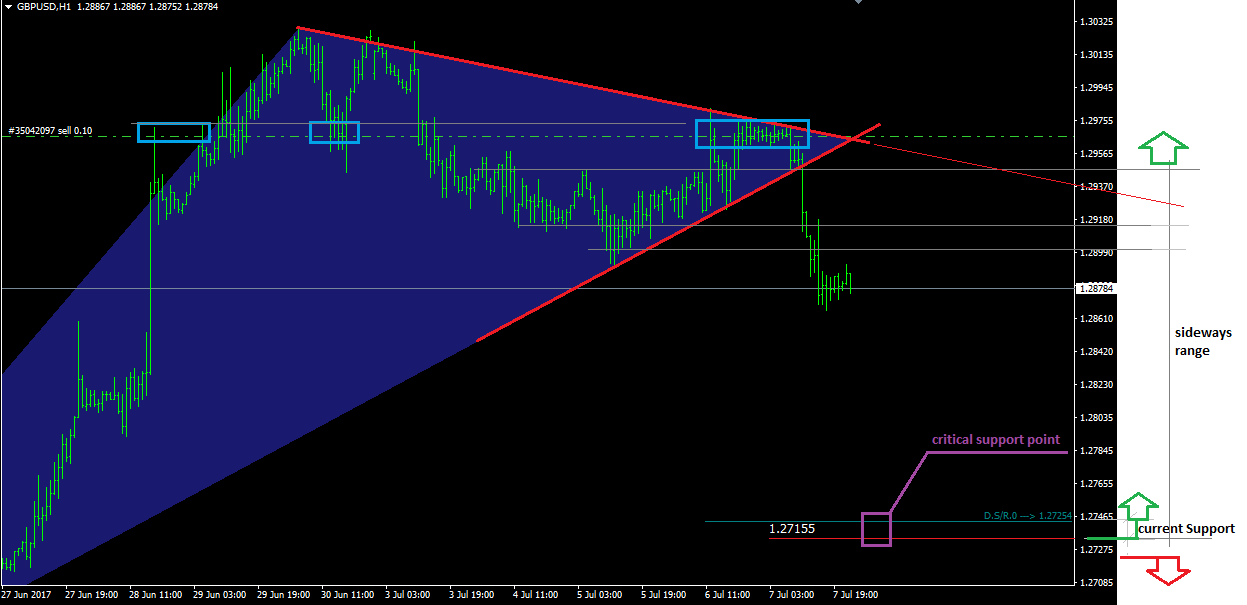Select the 'critical support point' text label
Viewport: 1247px width, 605px height.
996,440
